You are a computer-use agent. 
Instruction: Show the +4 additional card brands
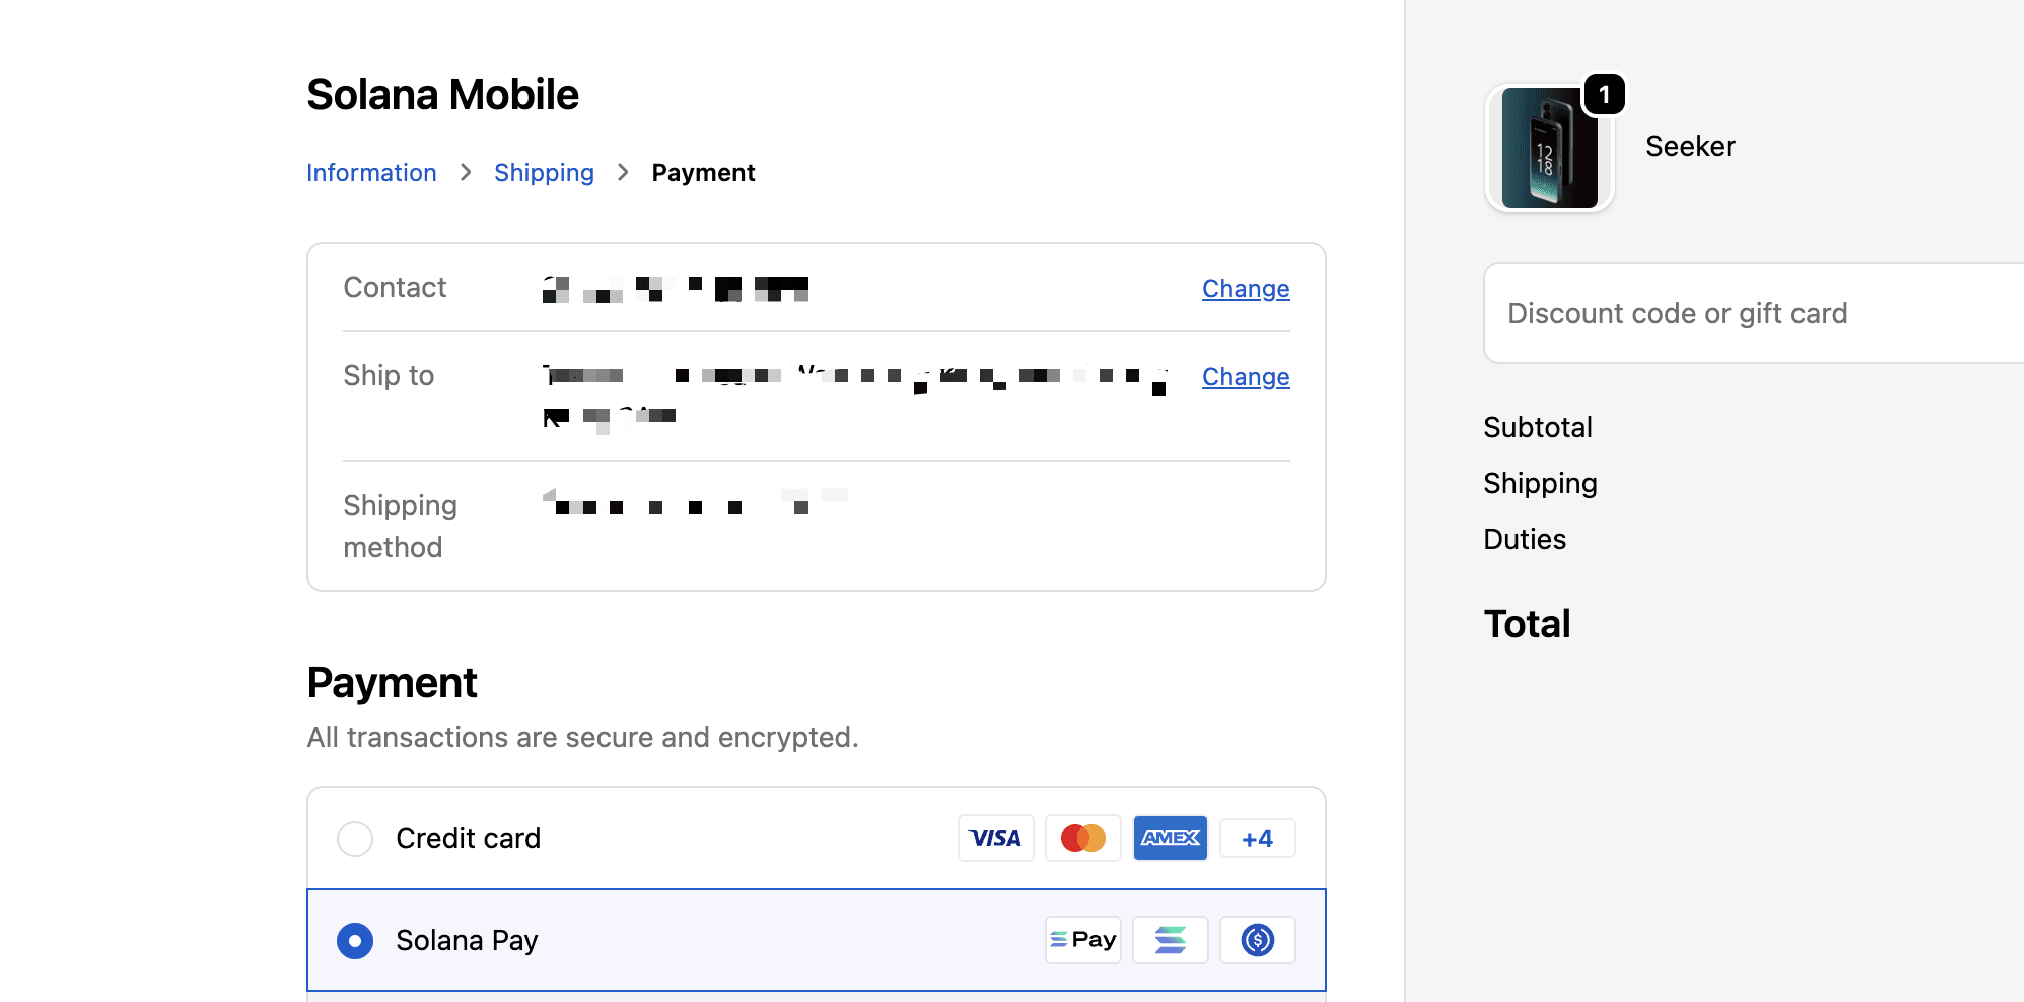pos(1256,839)
